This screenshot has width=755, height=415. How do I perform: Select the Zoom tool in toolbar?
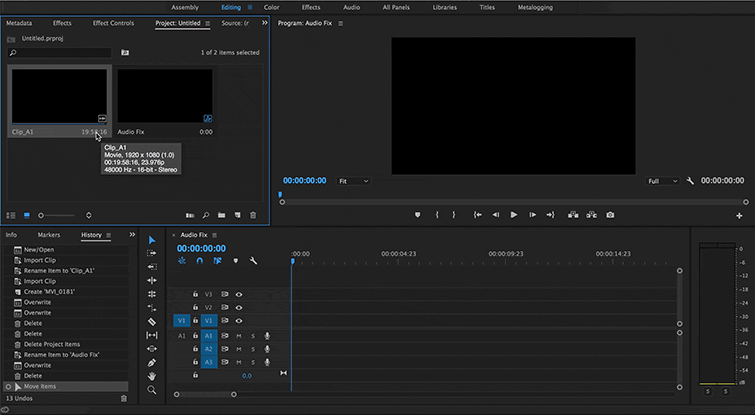[x=152, y=390]
